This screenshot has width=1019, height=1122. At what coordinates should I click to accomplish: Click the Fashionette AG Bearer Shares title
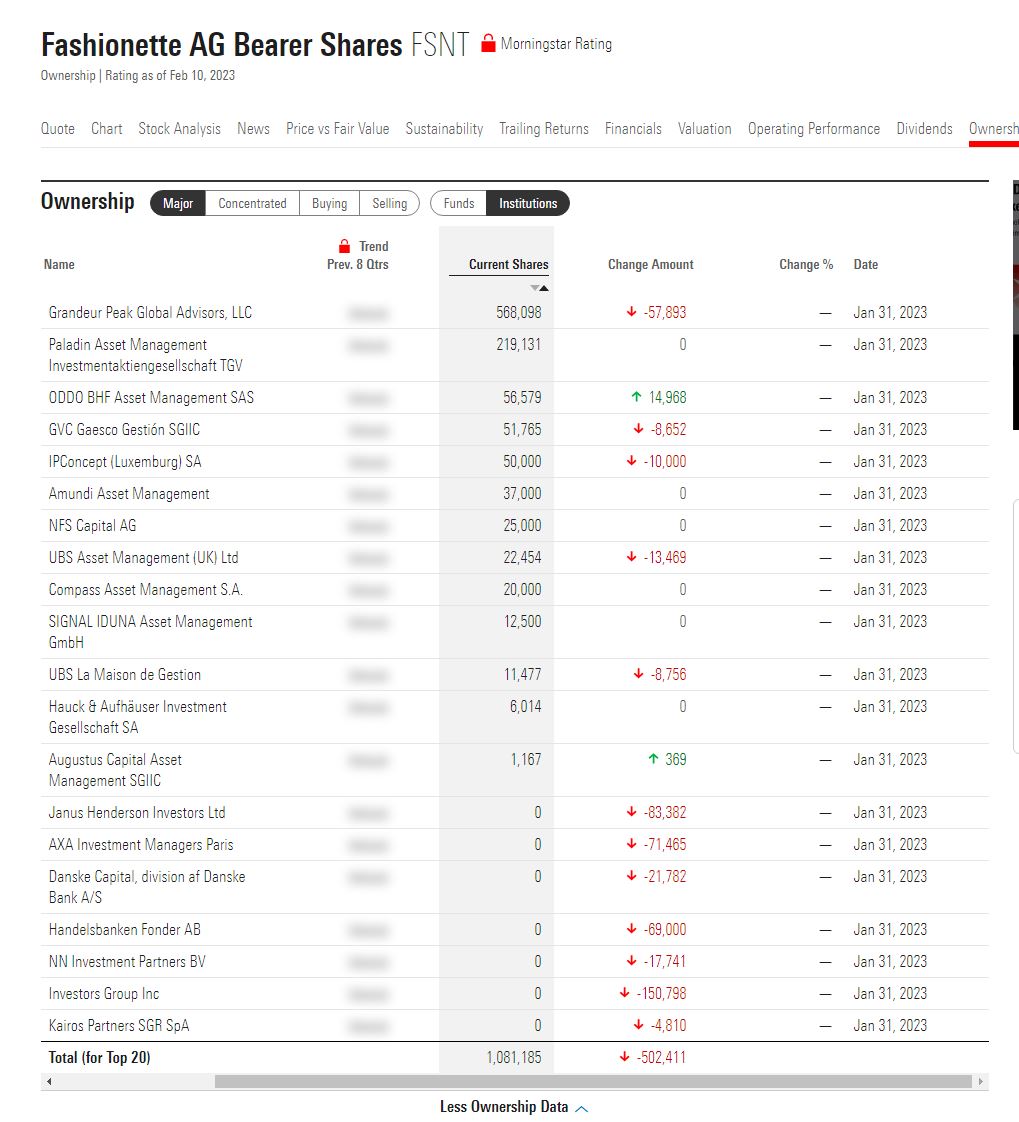(222, 44)
